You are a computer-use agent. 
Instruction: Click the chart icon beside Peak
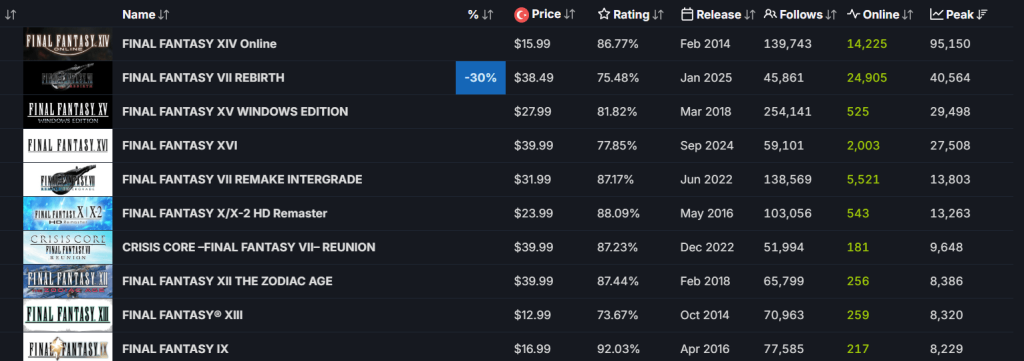(x=936, y=14)
